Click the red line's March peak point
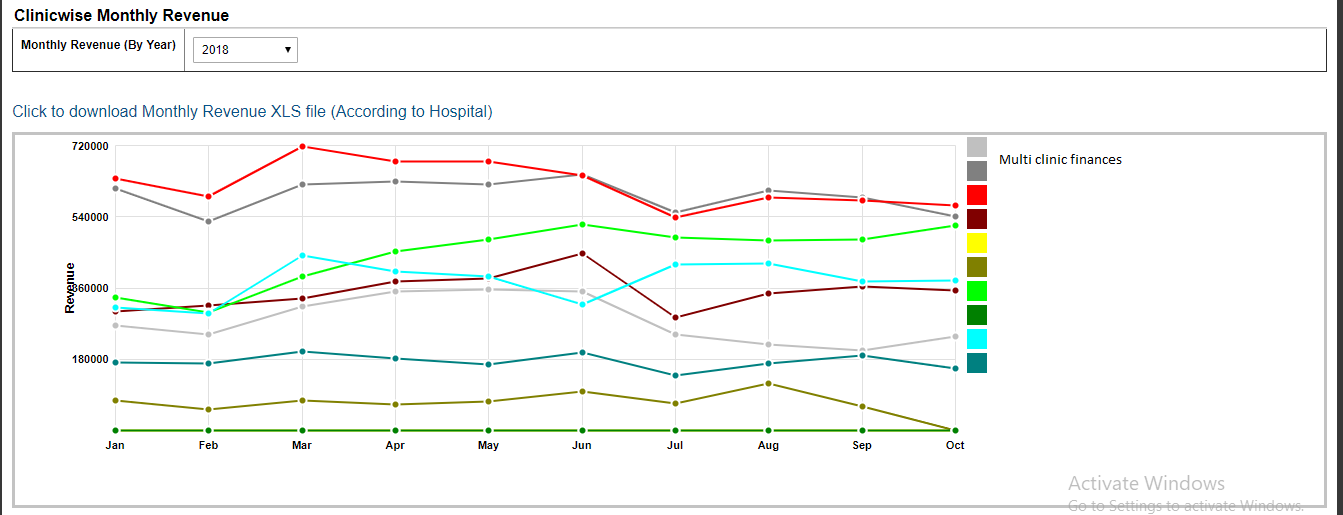Image resolution: width=1343 pixels, height=515 pixels. point(302,147)
